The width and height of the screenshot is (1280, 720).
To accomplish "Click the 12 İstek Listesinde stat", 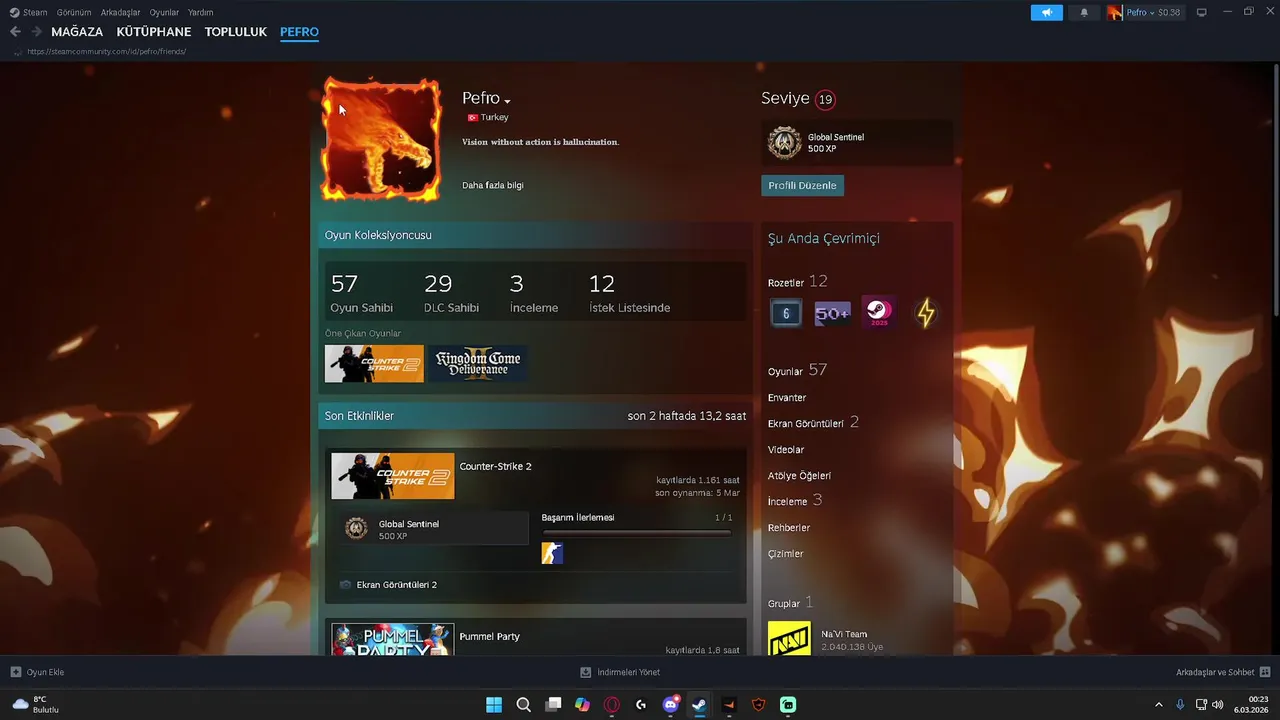I will coord(629,293).
